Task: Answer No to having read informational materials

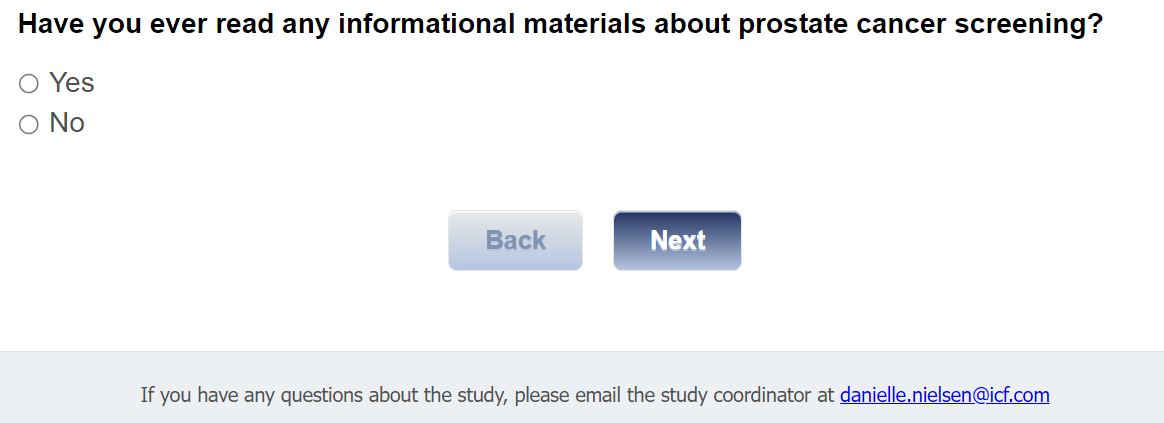Action: [x=29, y=125]
